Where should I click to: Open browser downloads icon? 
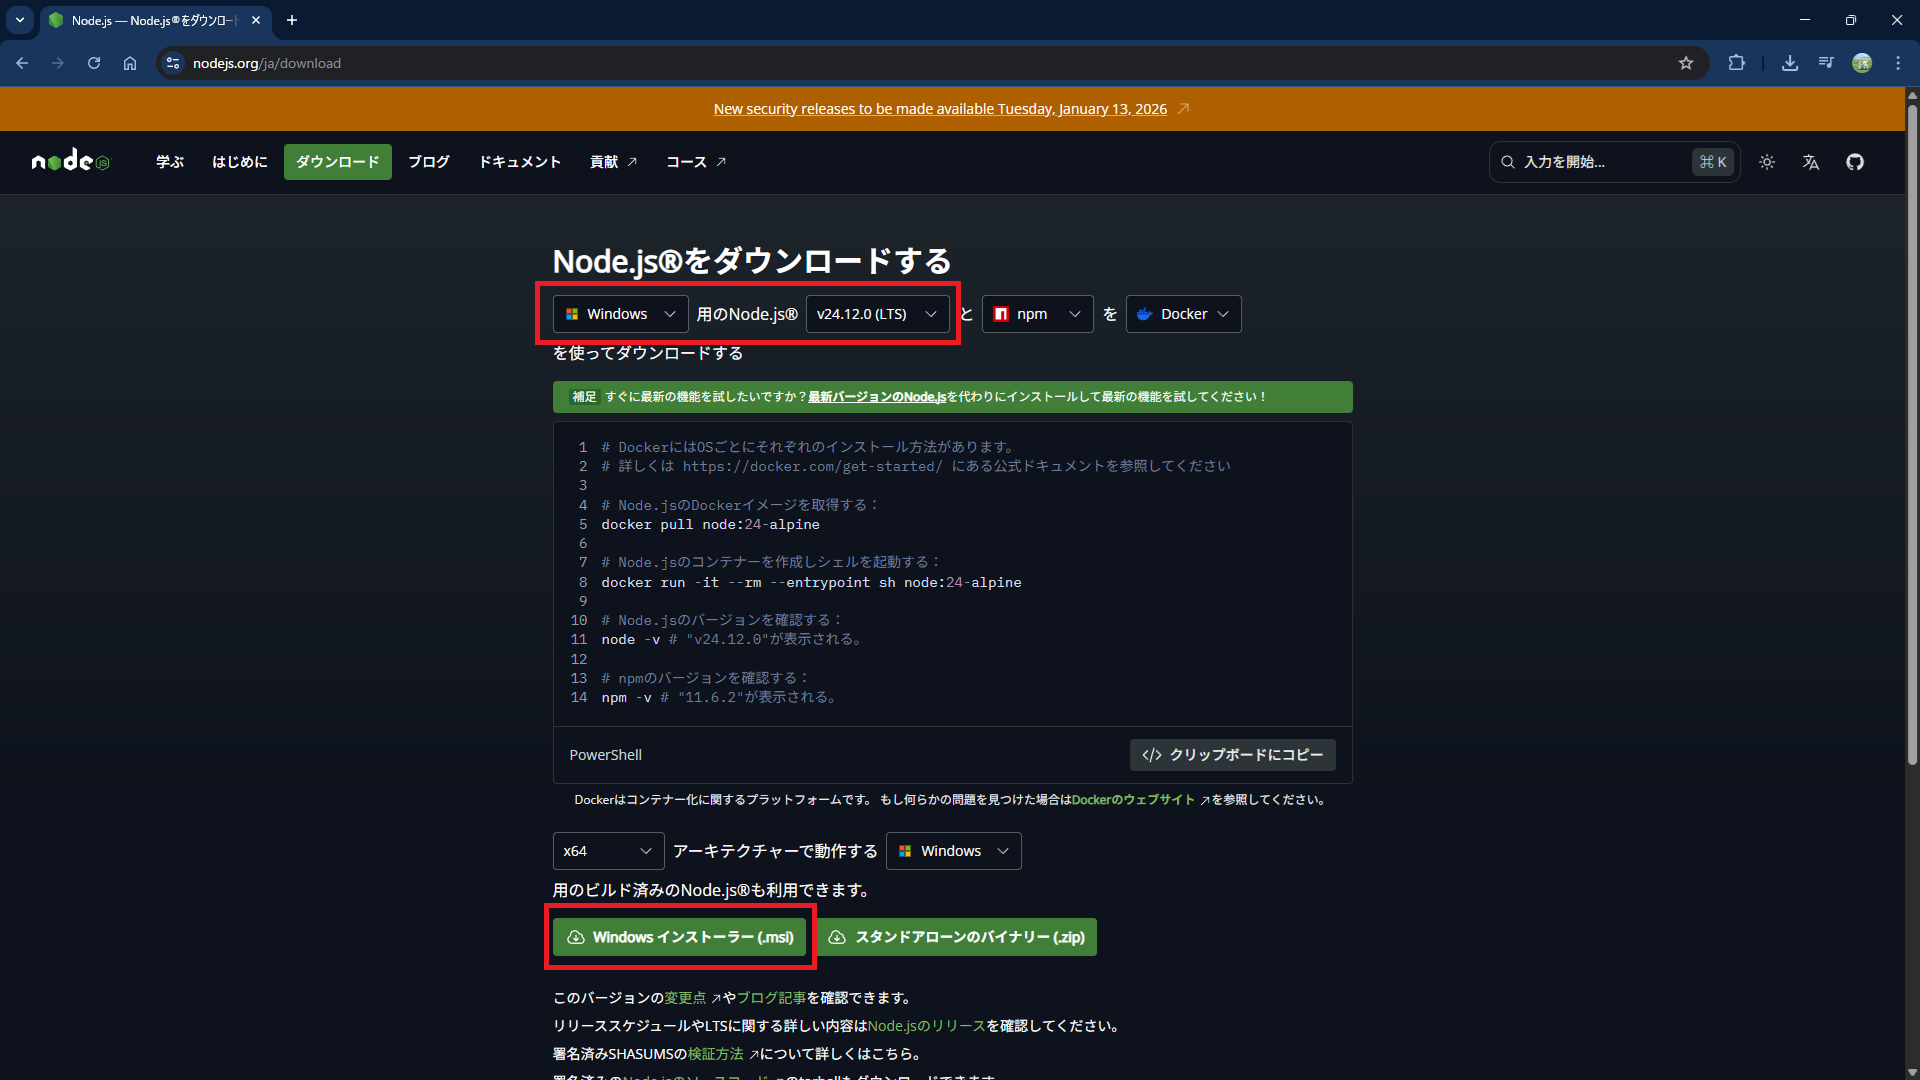pyautogui.click(x=1790, y=62)
